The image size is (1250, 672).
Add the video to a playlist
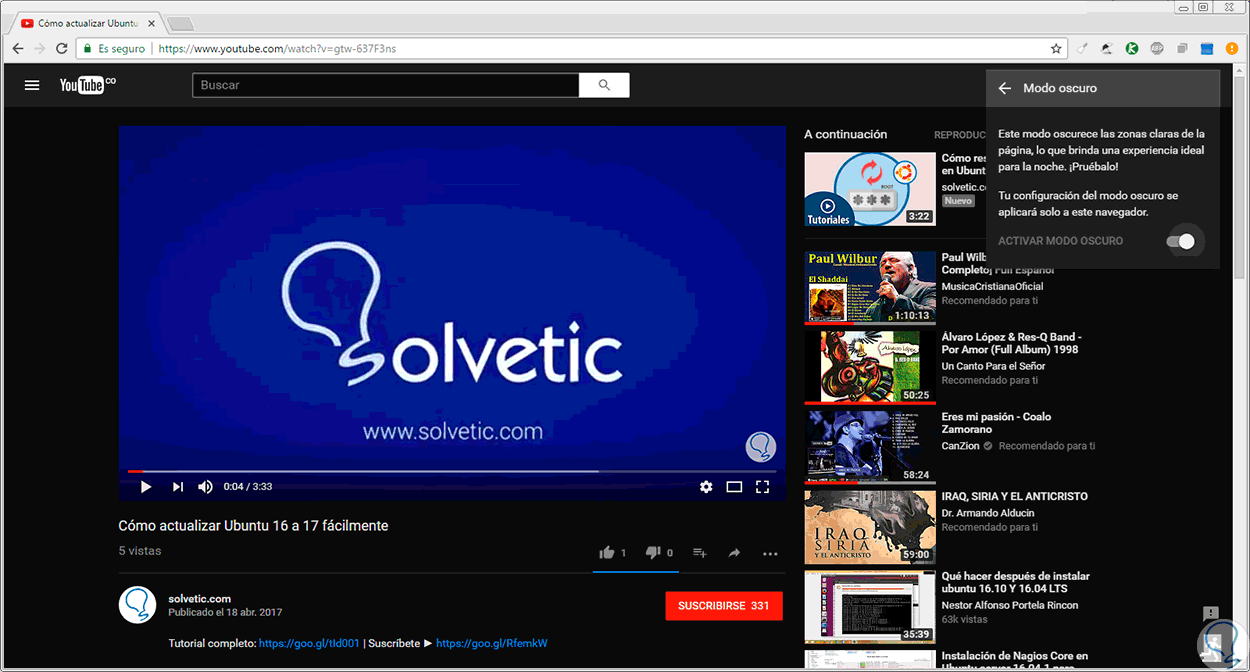click(700, 552)
